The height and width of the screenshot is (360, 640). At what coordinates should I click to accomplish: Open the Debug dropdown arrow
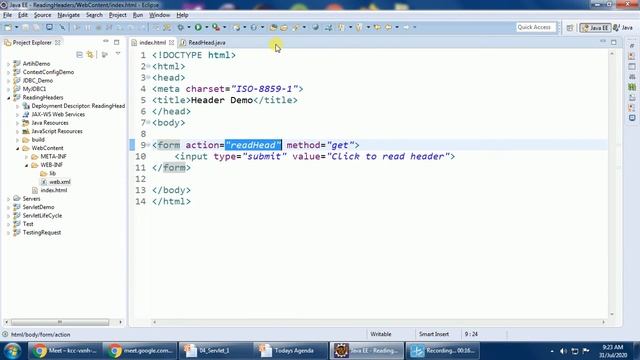click(189, 27)
